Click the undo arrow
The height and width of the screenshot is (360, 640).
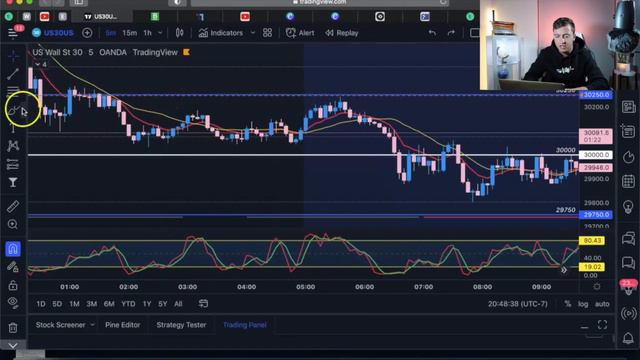click(432, 33)
